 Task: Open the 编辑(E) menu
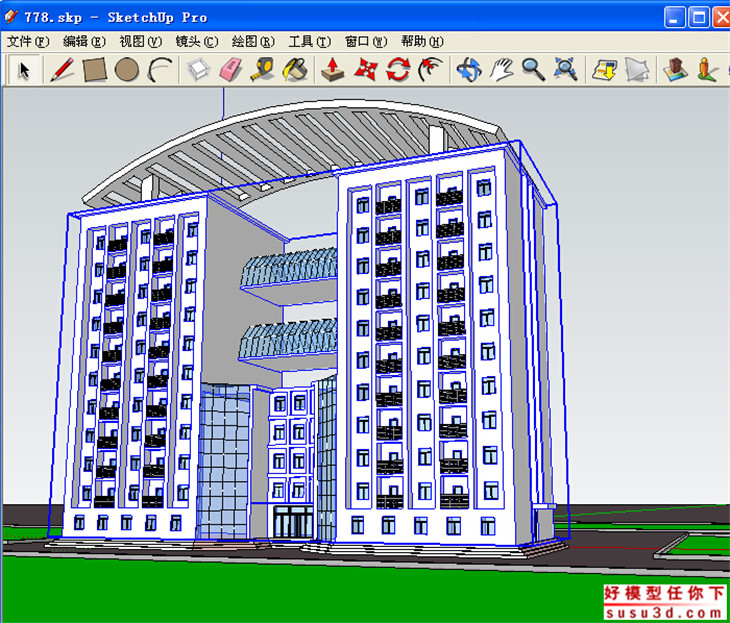click(84, 41)
